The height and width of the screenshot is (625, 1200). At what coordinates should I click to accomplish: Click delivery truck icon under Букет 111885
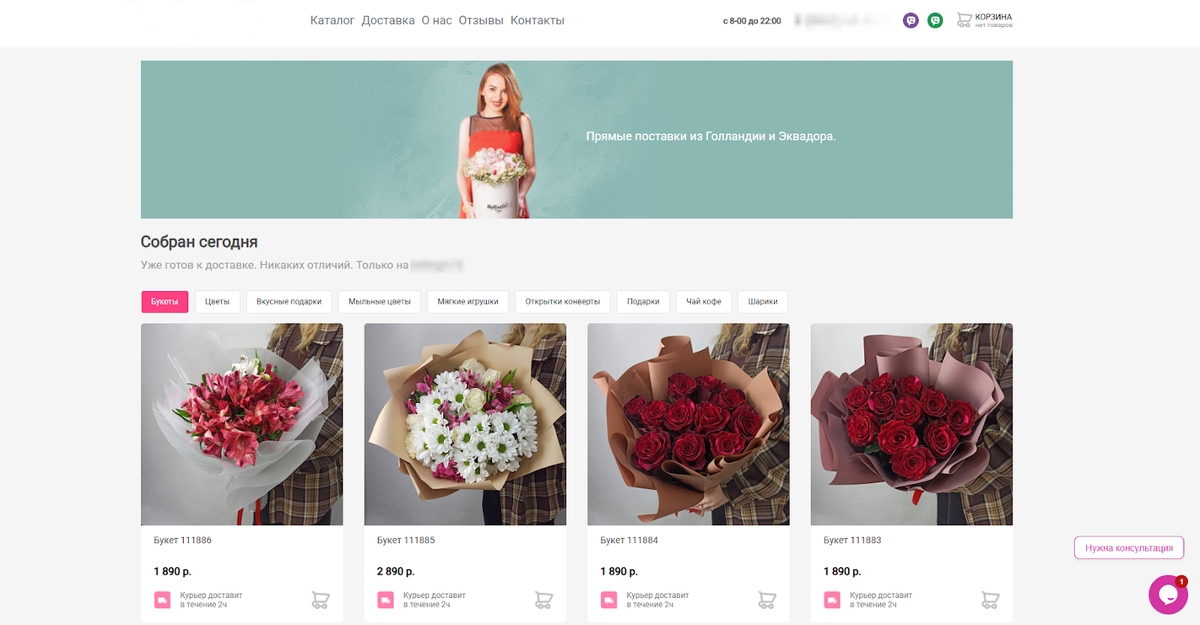coord(385,600)
